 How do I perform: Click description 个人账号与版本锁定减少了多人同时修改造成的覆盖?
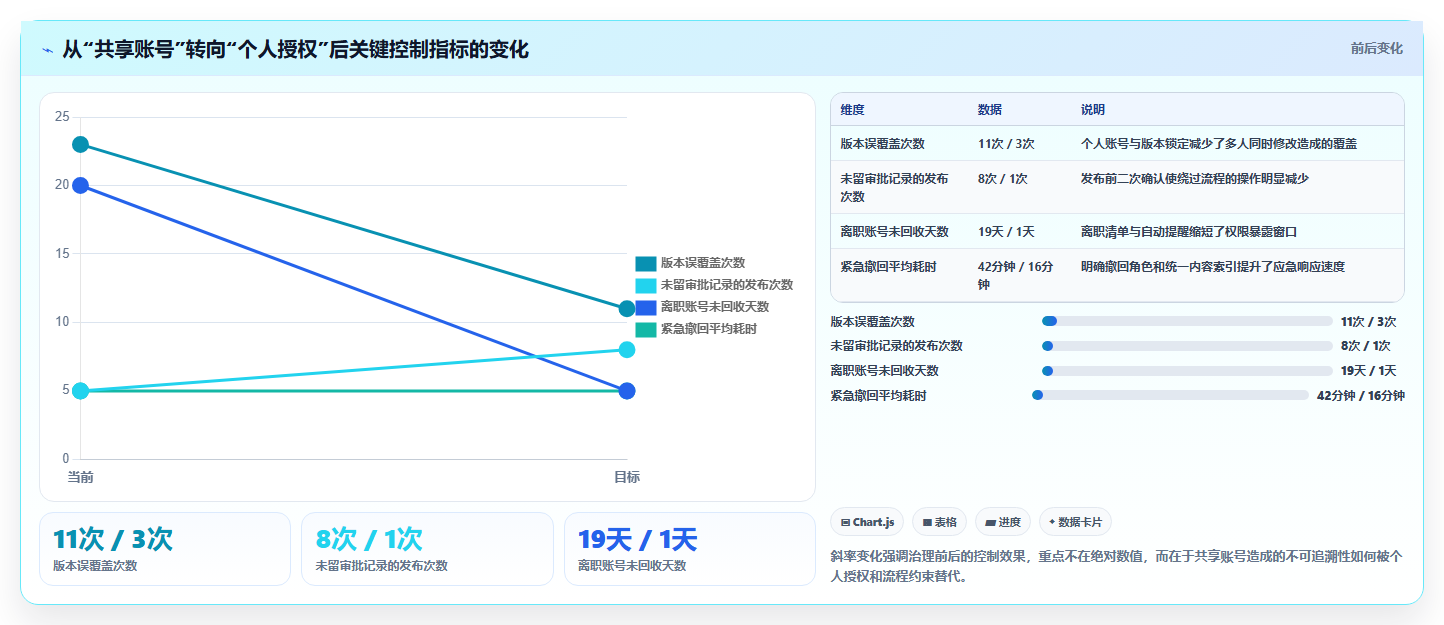pos(1219,144)
